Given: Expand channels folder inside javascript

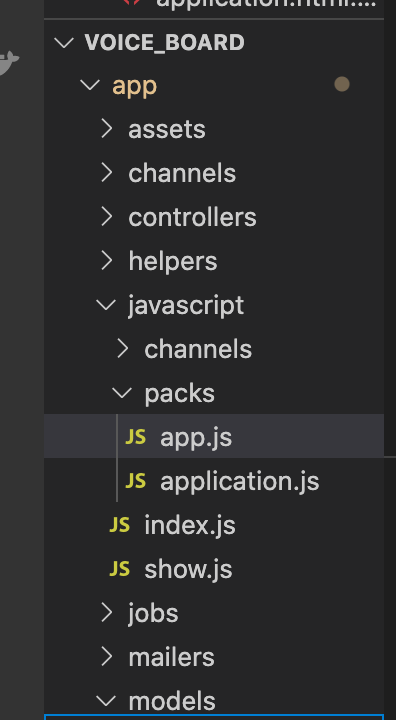Looking at the screenshot, I should (123, 349).
